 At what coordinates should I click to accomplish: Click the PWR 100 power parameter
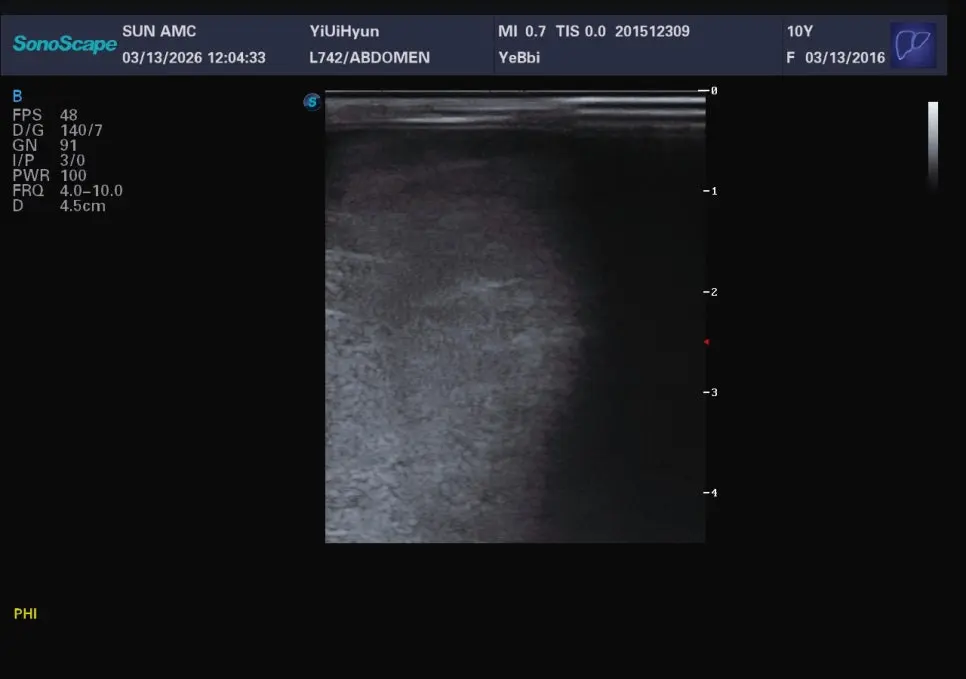click(49, 176)
